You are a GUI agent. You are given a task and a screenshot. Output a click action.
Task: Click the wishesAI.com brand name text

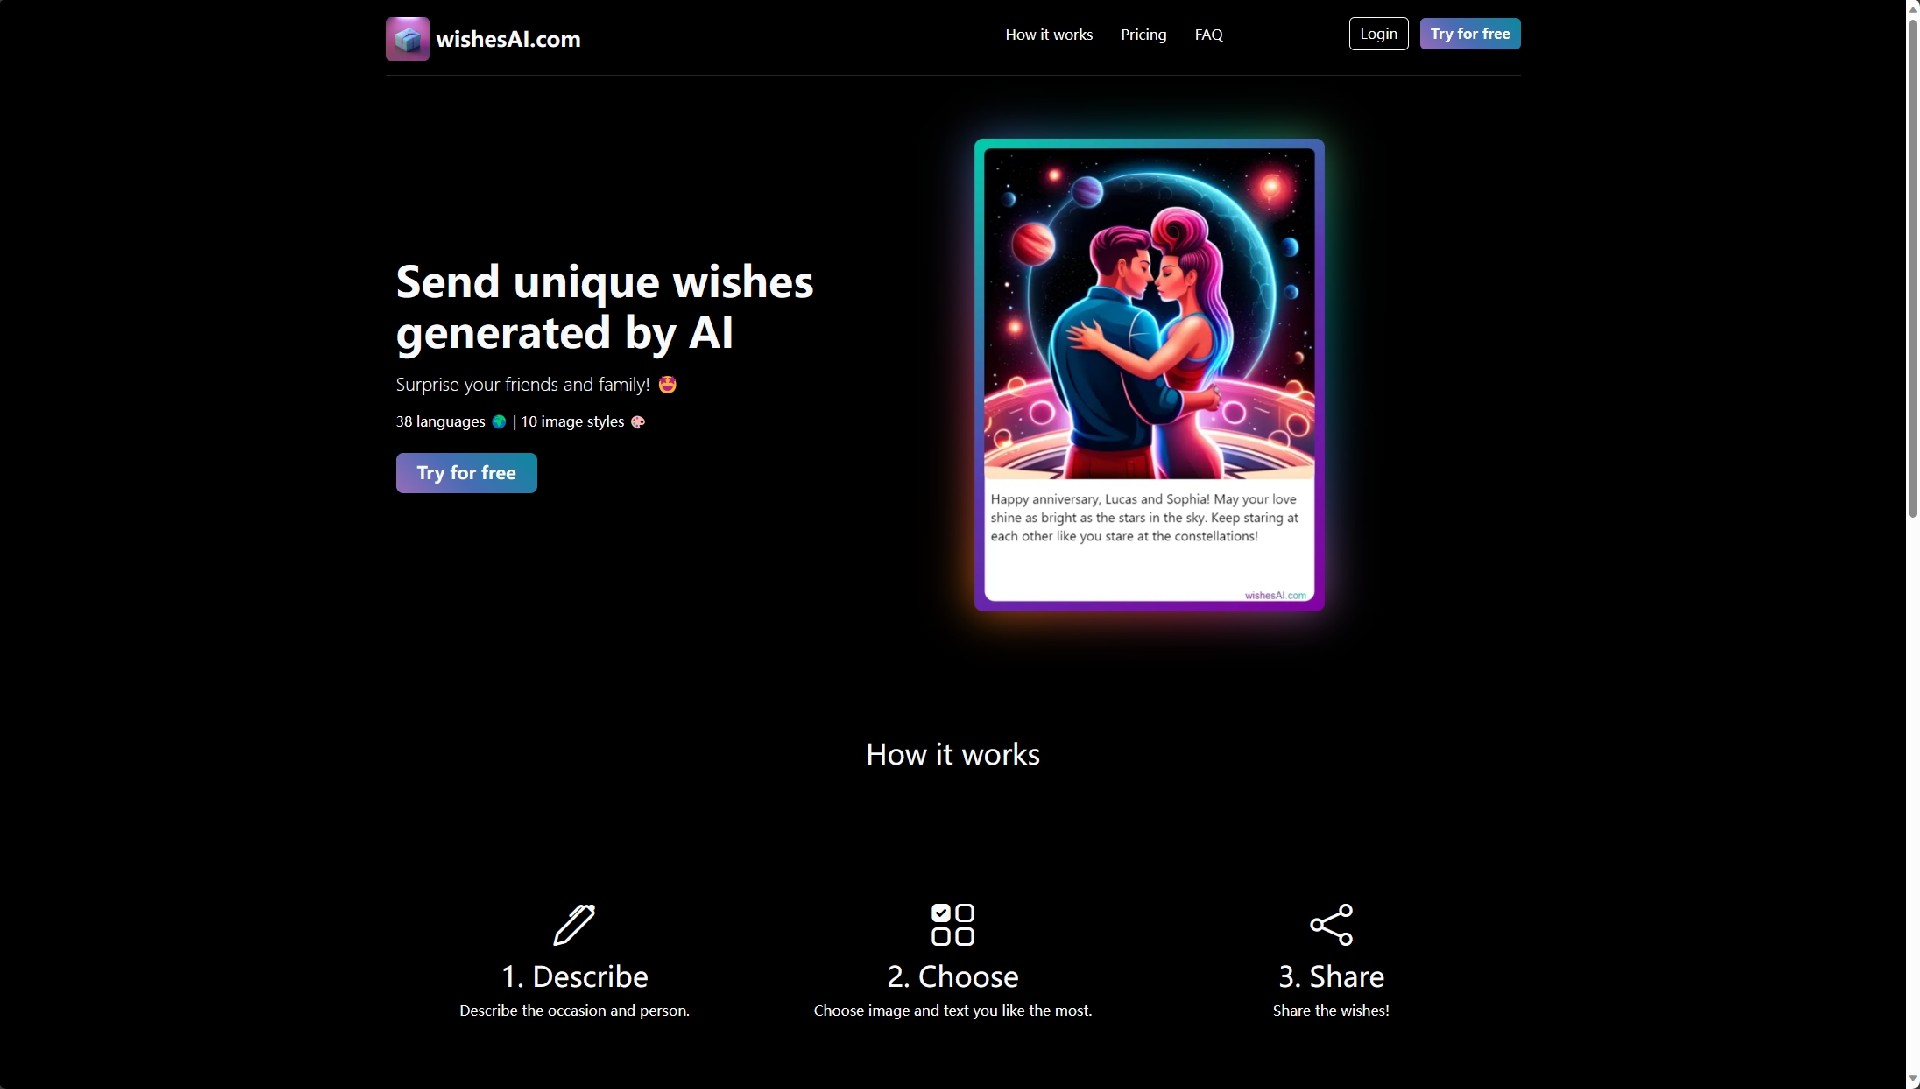click(508, 40)
